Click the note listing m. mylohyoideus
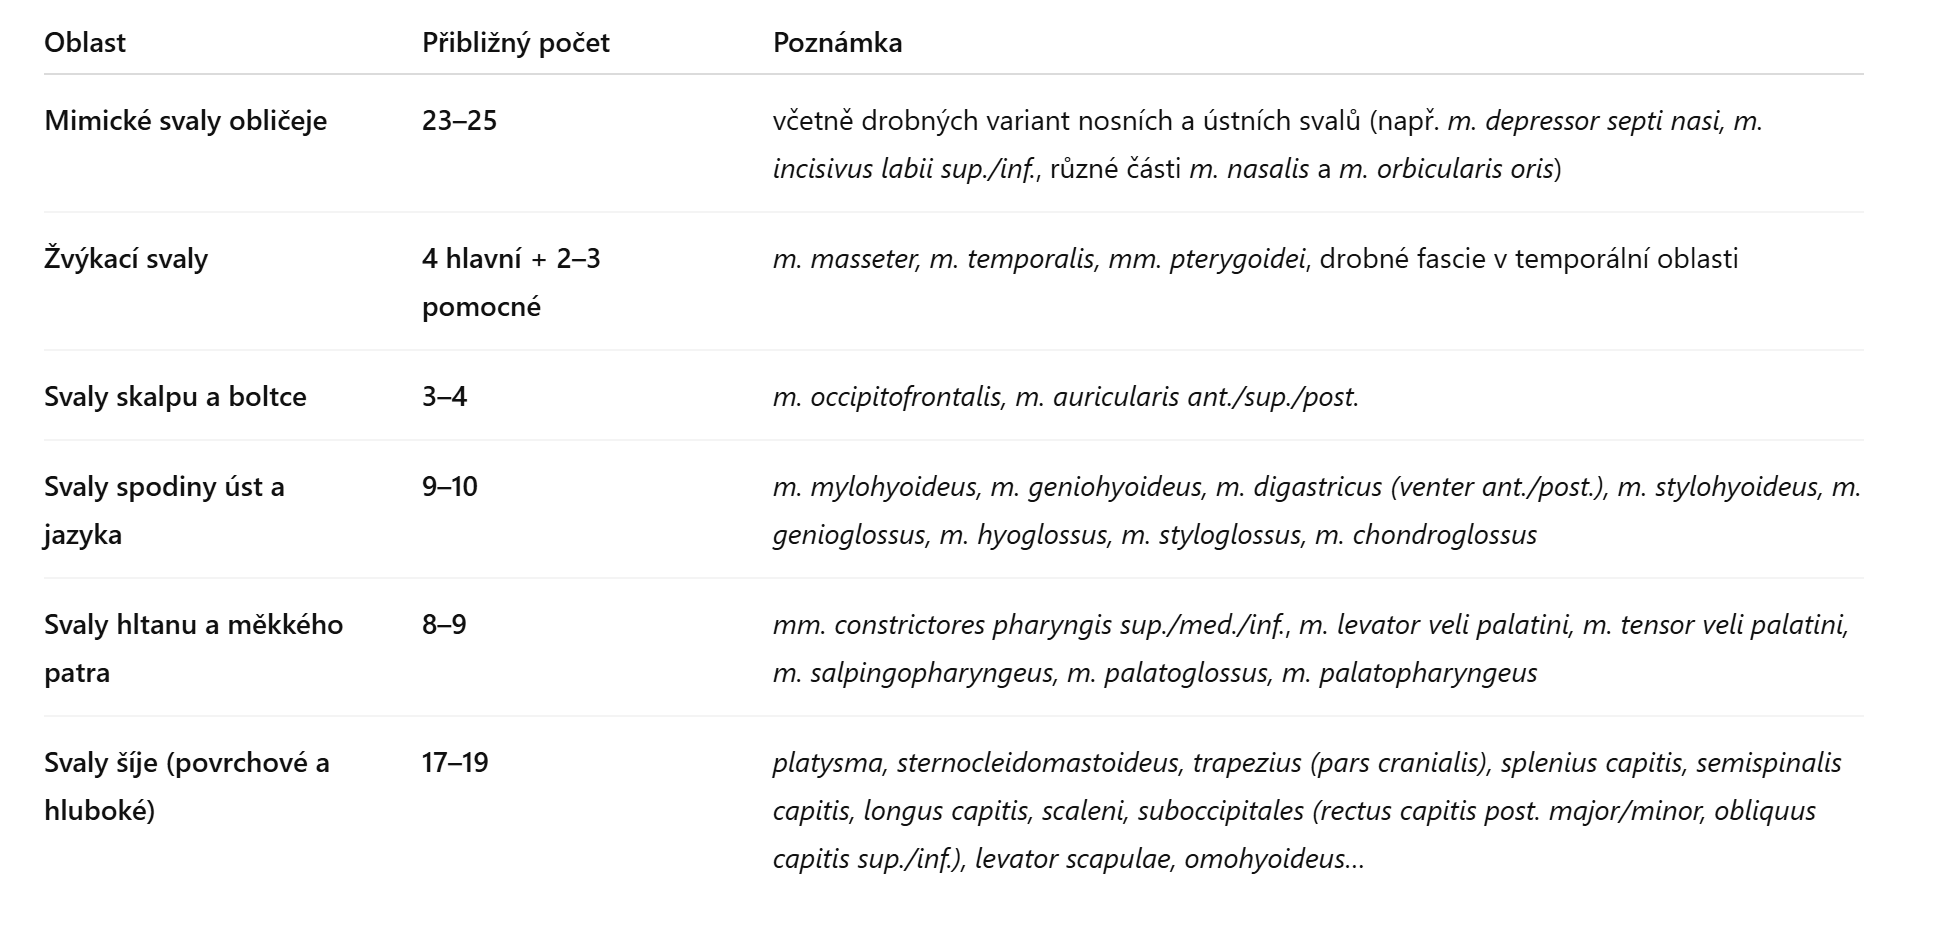Image resolution: width=1933 pixels, height=933 pixels. [x=1316, y=510]
